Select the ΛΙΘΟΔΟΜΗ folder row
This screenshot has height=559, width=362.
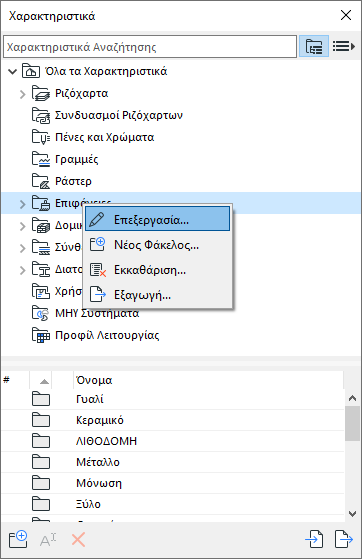(173, 441)
